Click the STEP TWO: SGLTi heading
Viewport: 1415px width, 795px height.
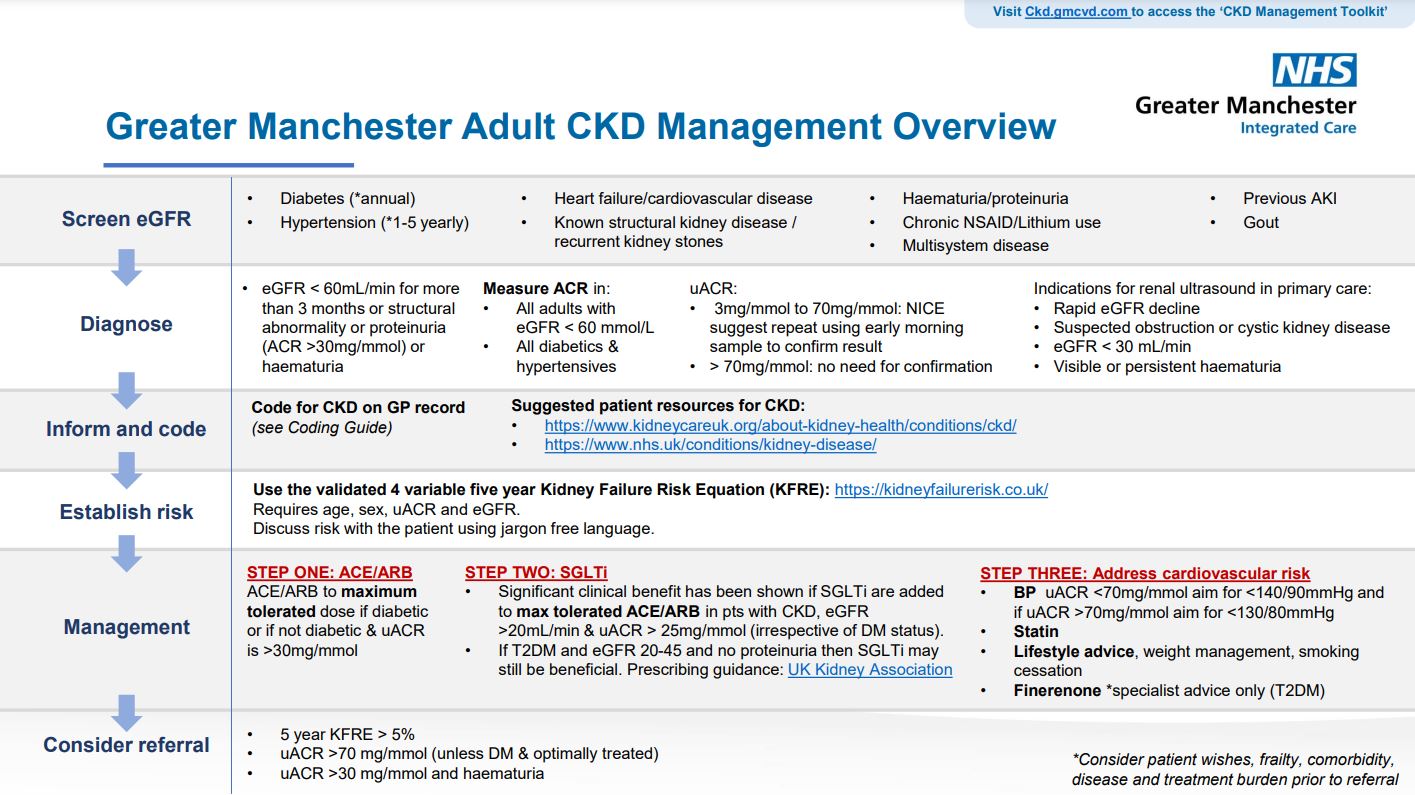(x=535, y=573)
